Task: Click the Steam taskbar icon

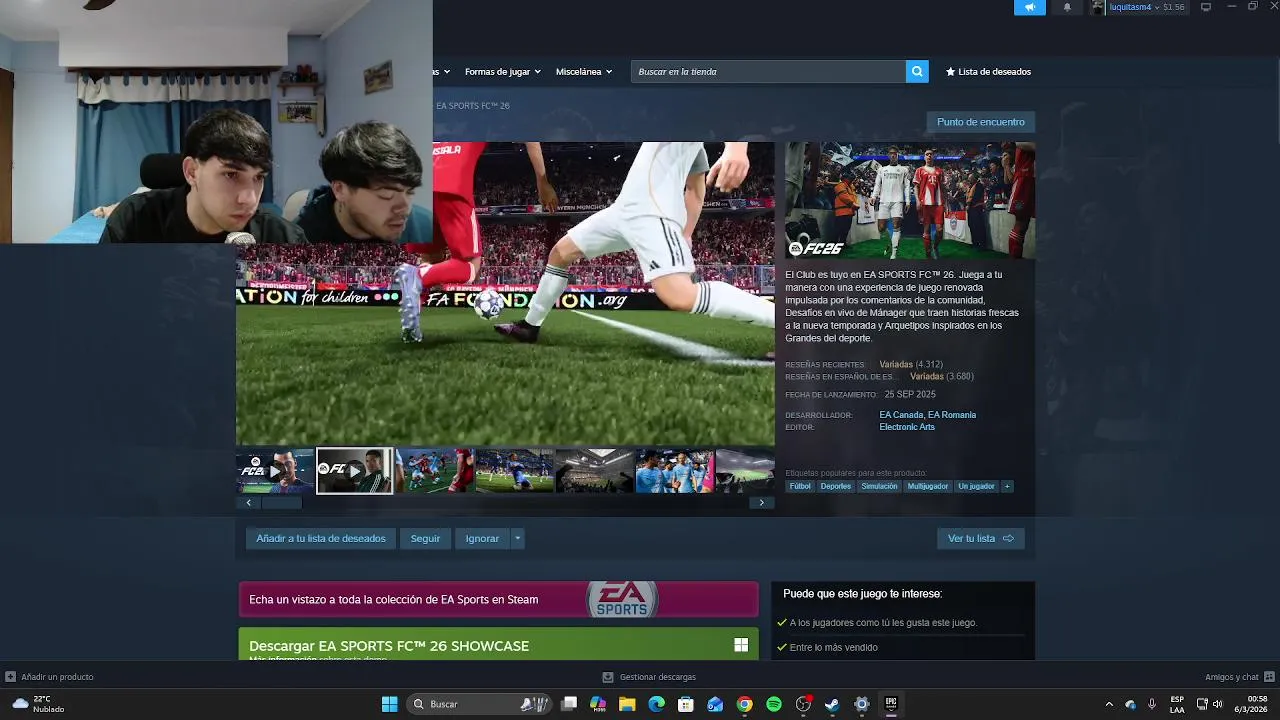Action: [x=832, y=704]
